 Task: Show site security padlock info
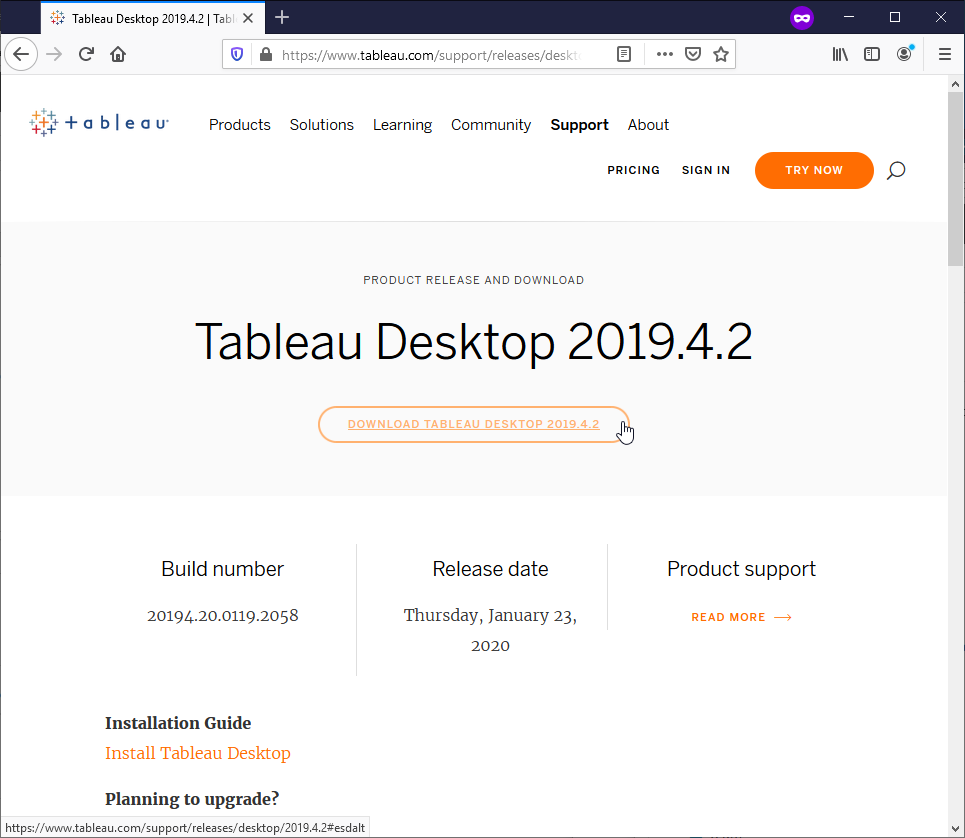[x=266, y=55]
